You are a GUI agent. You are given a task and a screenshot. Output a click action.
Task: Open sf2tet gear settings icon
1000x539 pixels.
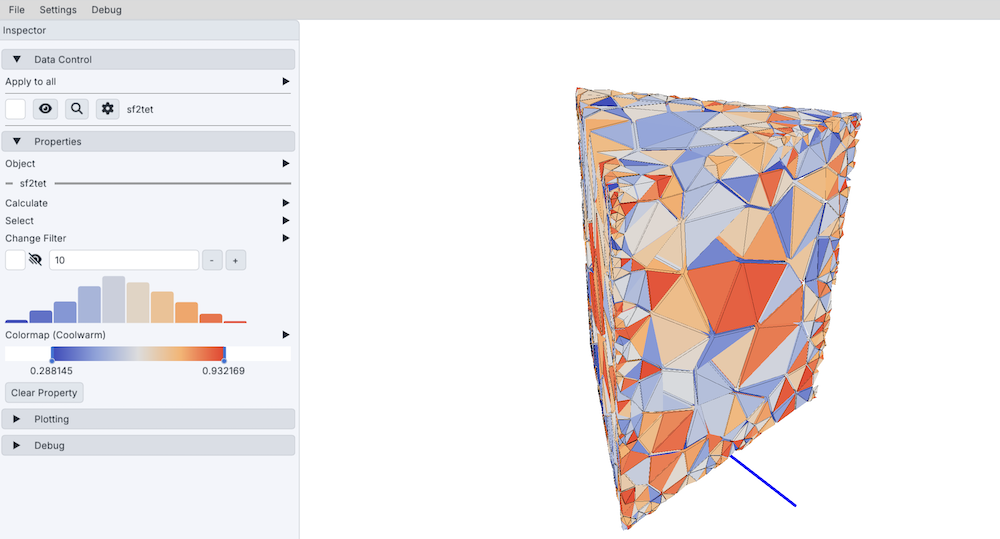click(108, 109)
